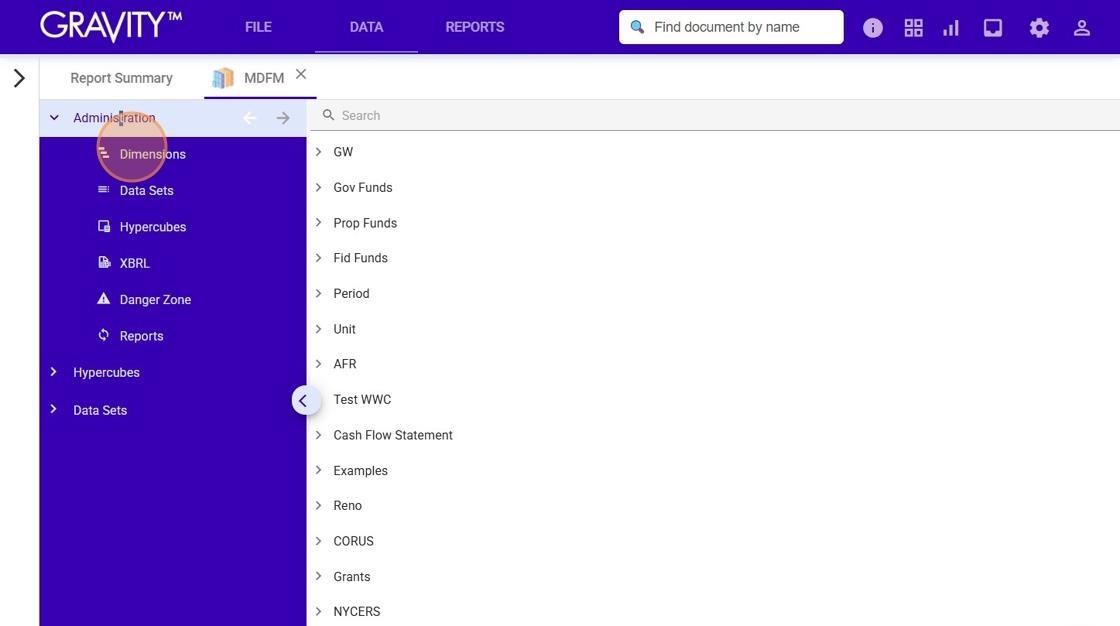The height and width of the screenshot is (626, 1120).
Task: Collapse the sidebar with the round chevron button
Action: coord(304,401)
